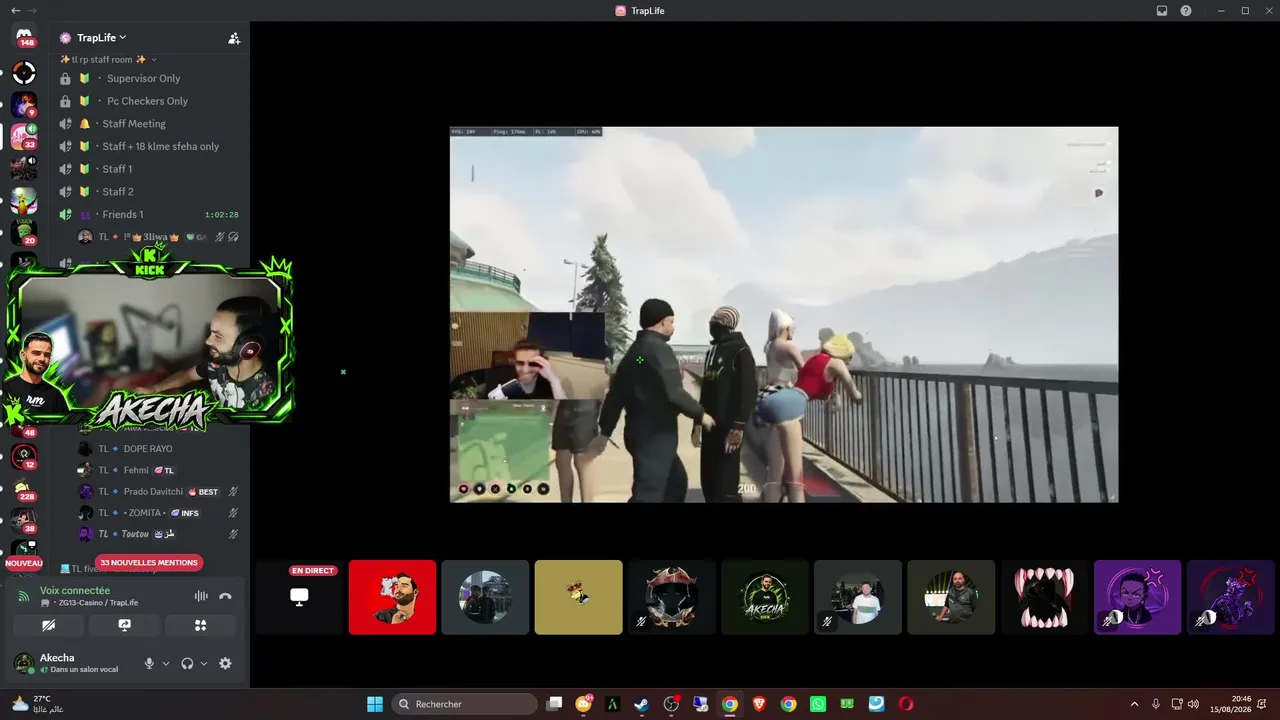Select the yellow background participant tile
The height and width of the screenshot is (720, 1280).
pyautogui.click(x=578, y=597)
